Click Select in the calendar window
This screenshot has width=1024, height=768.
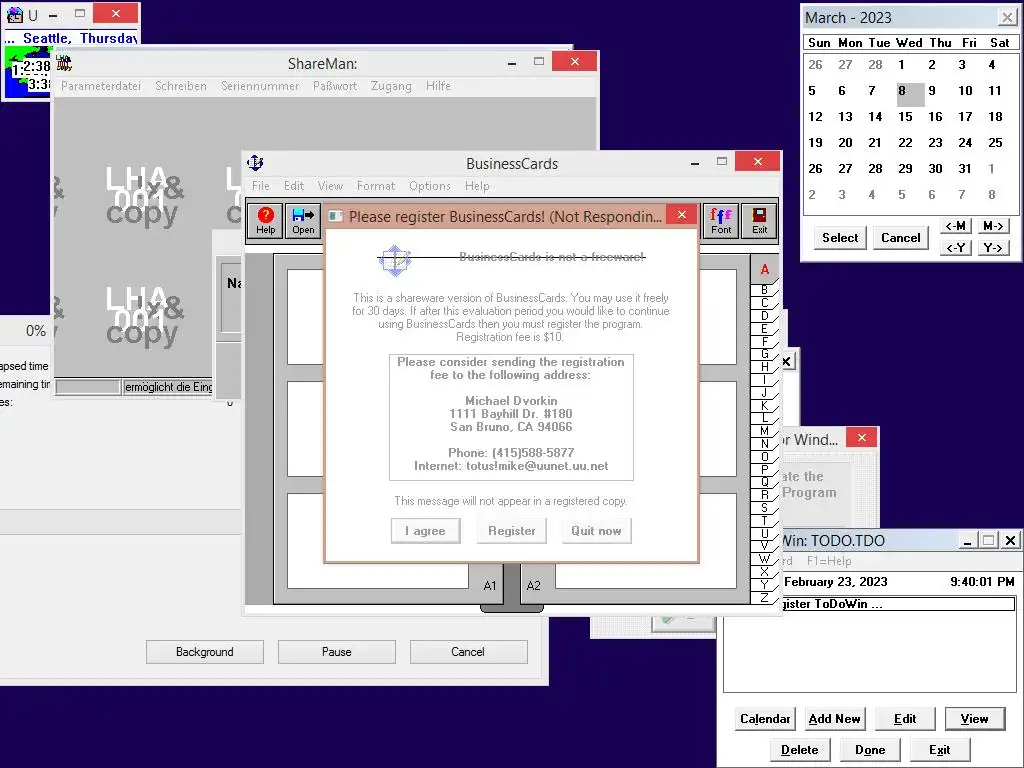point(840,238)
